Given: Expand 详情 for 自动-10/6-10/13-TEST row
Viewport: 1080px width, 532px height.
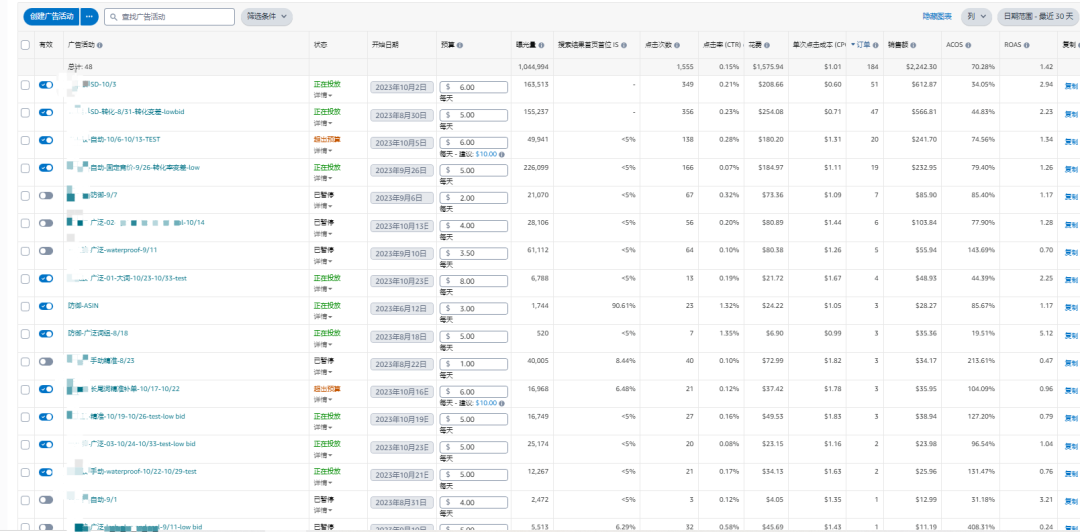Looking at the screenshot, I should pos(323,150).
